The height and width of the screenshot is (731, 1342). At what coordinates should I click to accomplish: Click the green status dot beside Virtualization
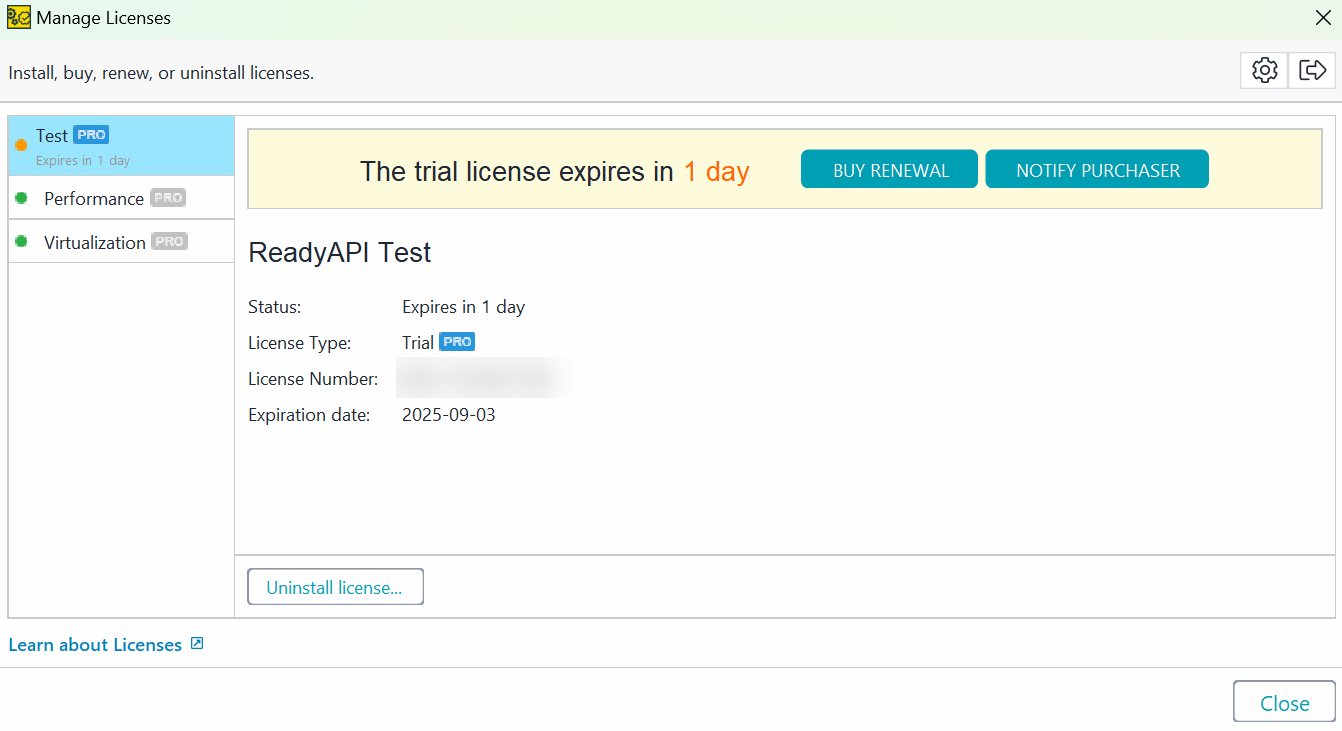(x=23, y=241)
